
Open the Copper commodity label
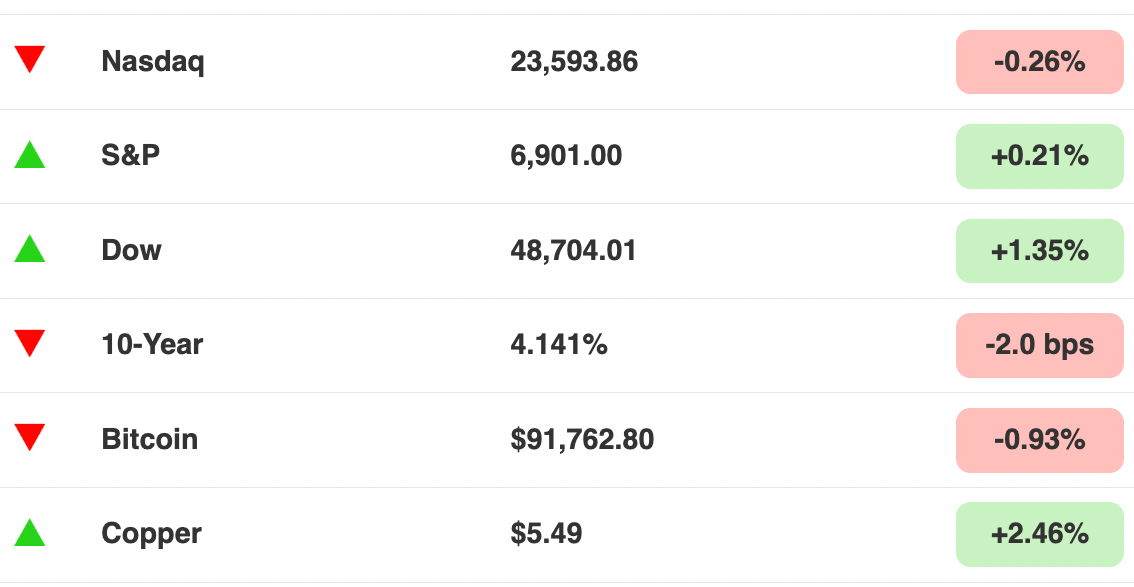[x=151, y=534]
